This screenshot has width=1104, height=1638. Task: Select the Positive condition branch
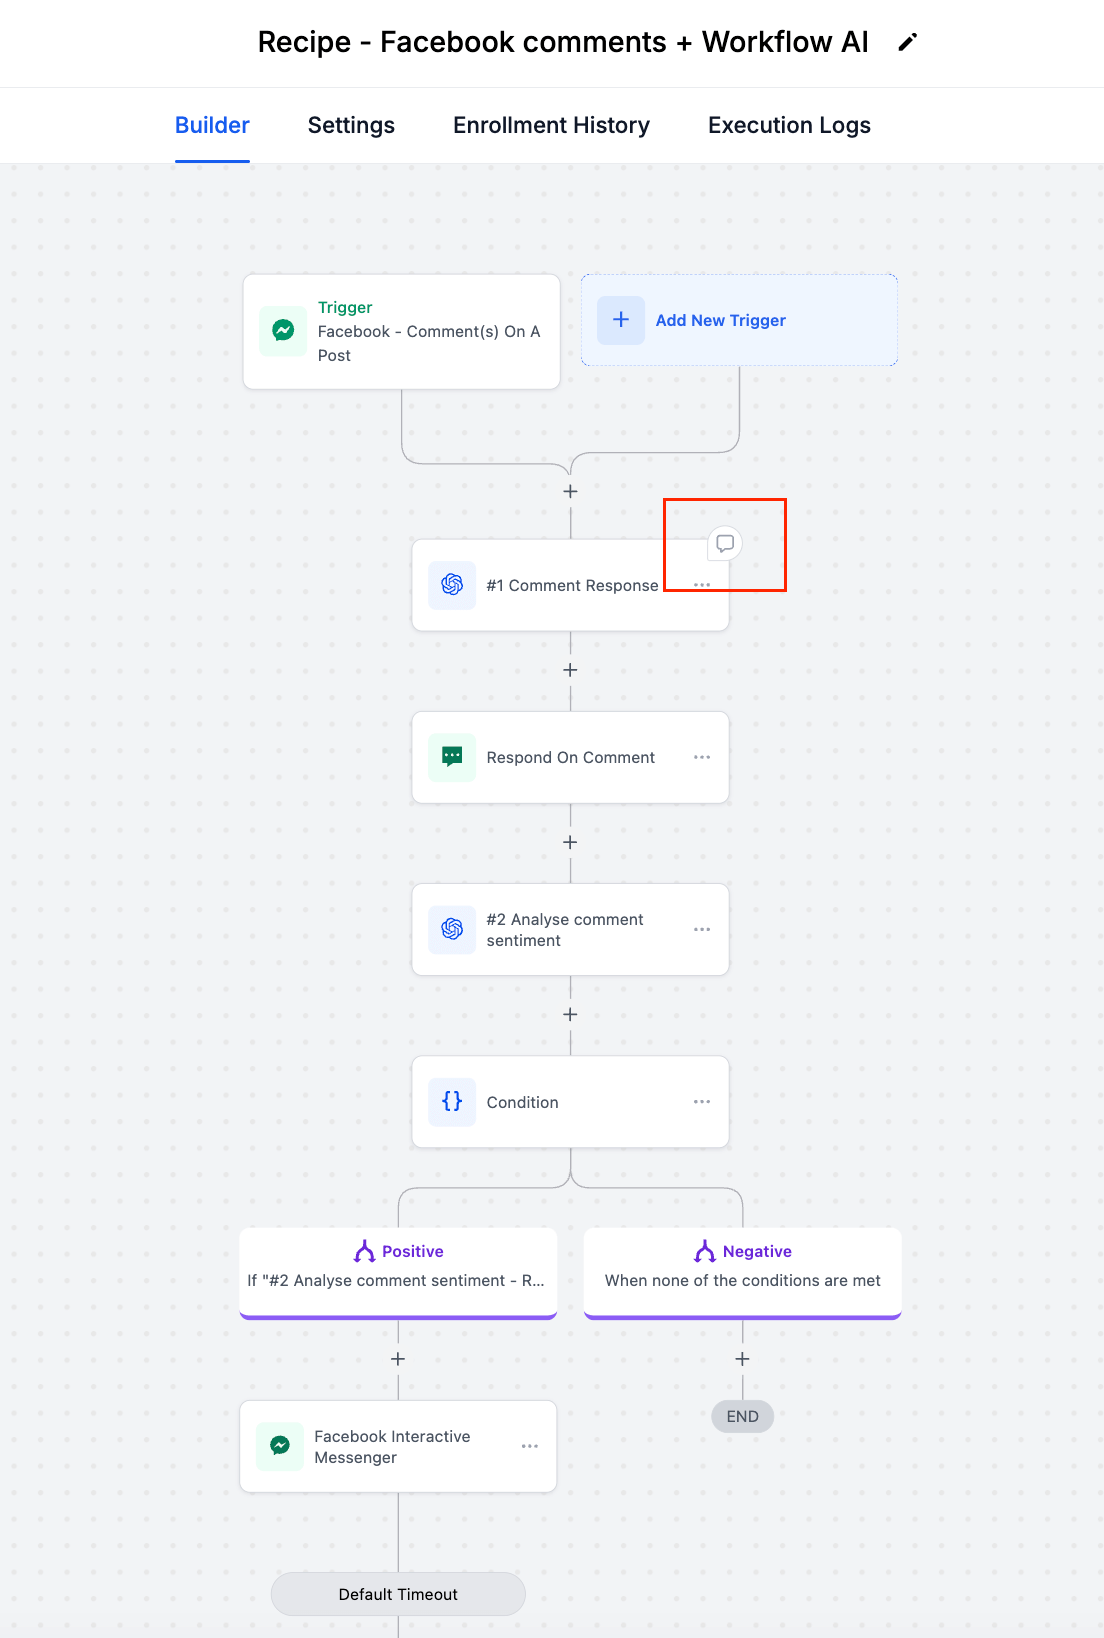pyautogui.click(x=398, y=1273)
